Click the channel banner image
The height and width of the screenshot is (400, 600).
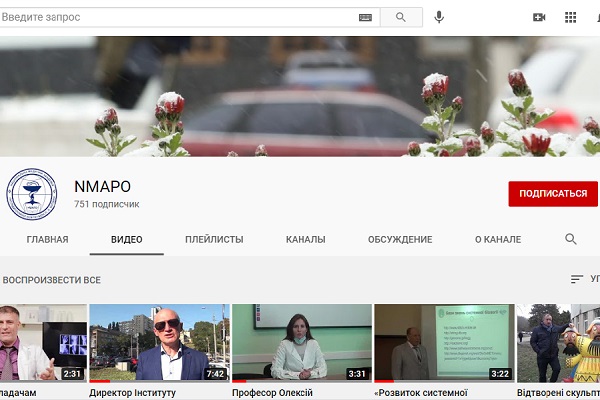click(x=300, y=96)
